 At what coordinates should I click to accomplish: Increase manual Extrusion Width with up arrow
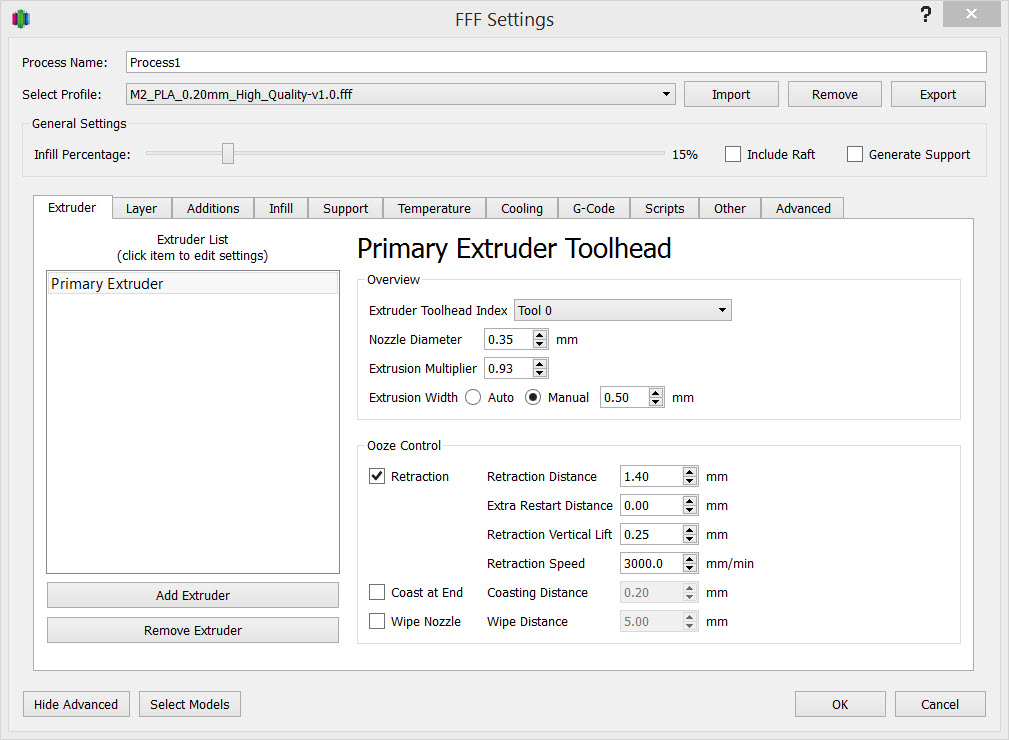(656, 393)
